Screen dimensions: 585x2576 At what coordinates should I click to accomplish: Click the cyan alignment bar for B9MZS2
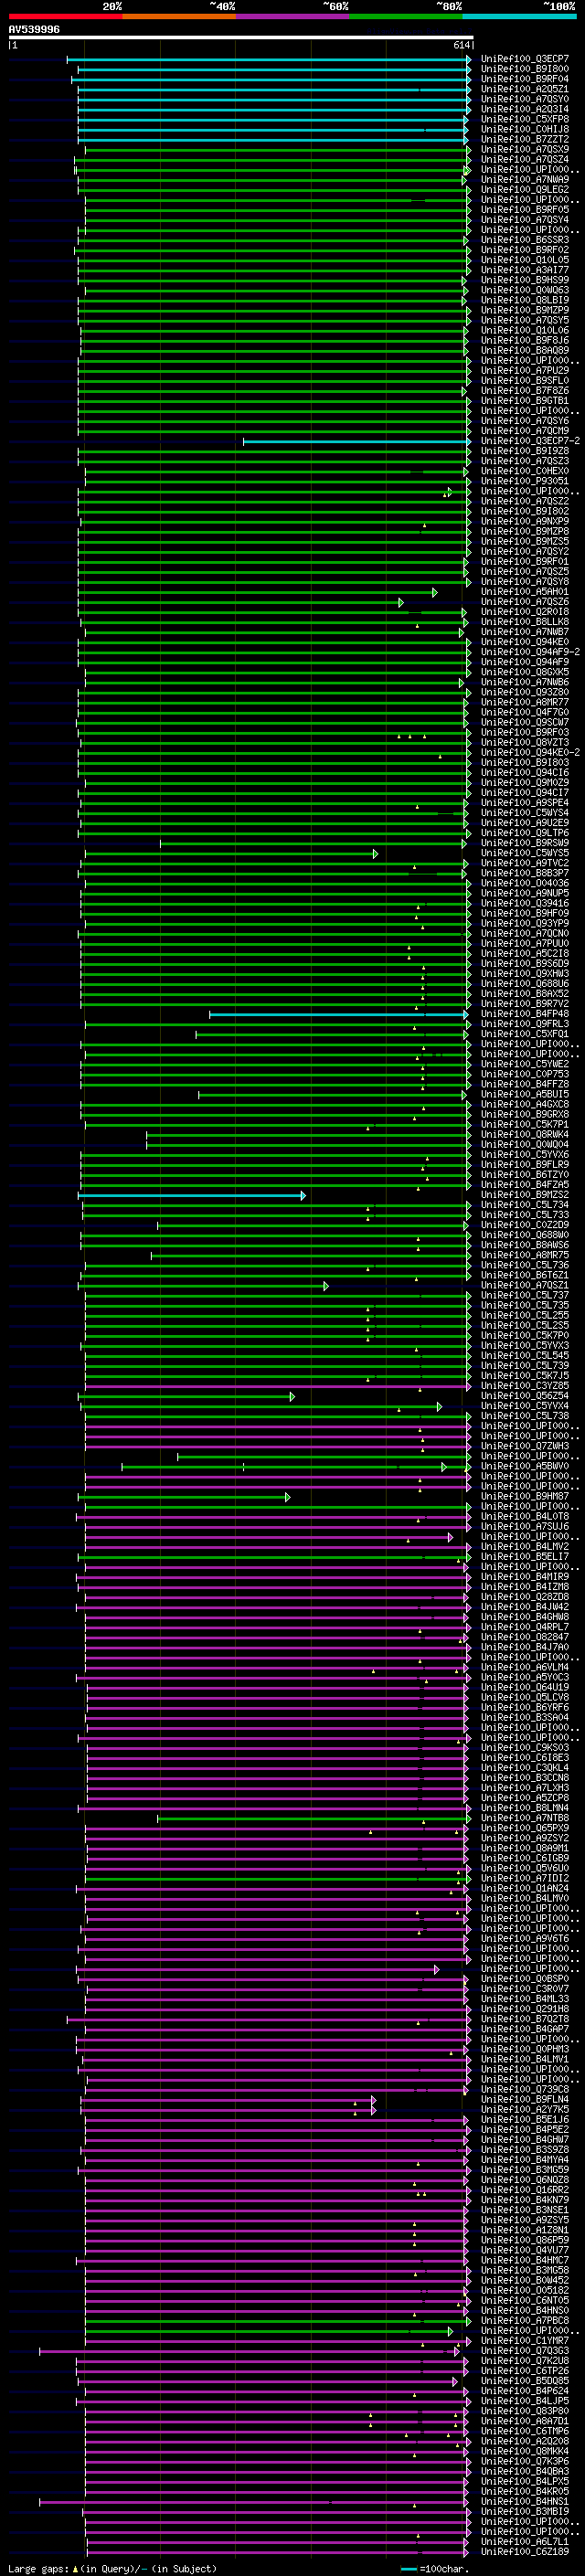point(192,1195)
